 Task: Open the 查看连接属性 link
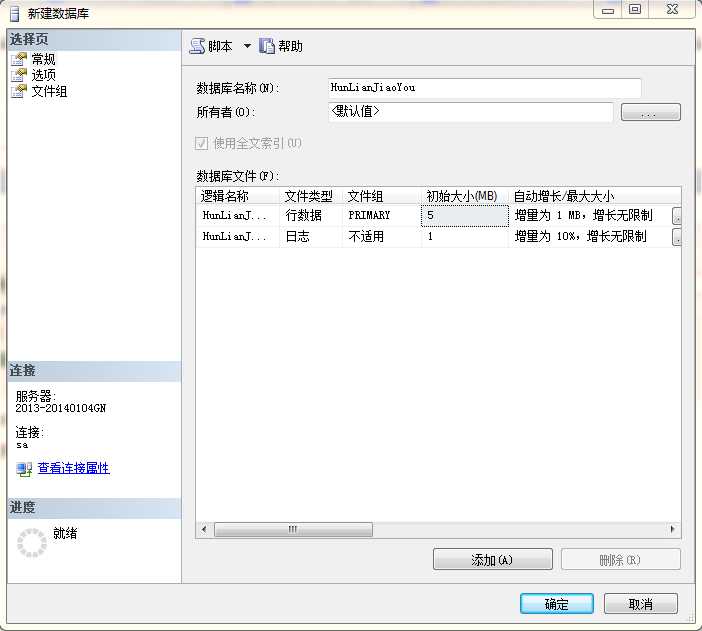tap(73, 468)
